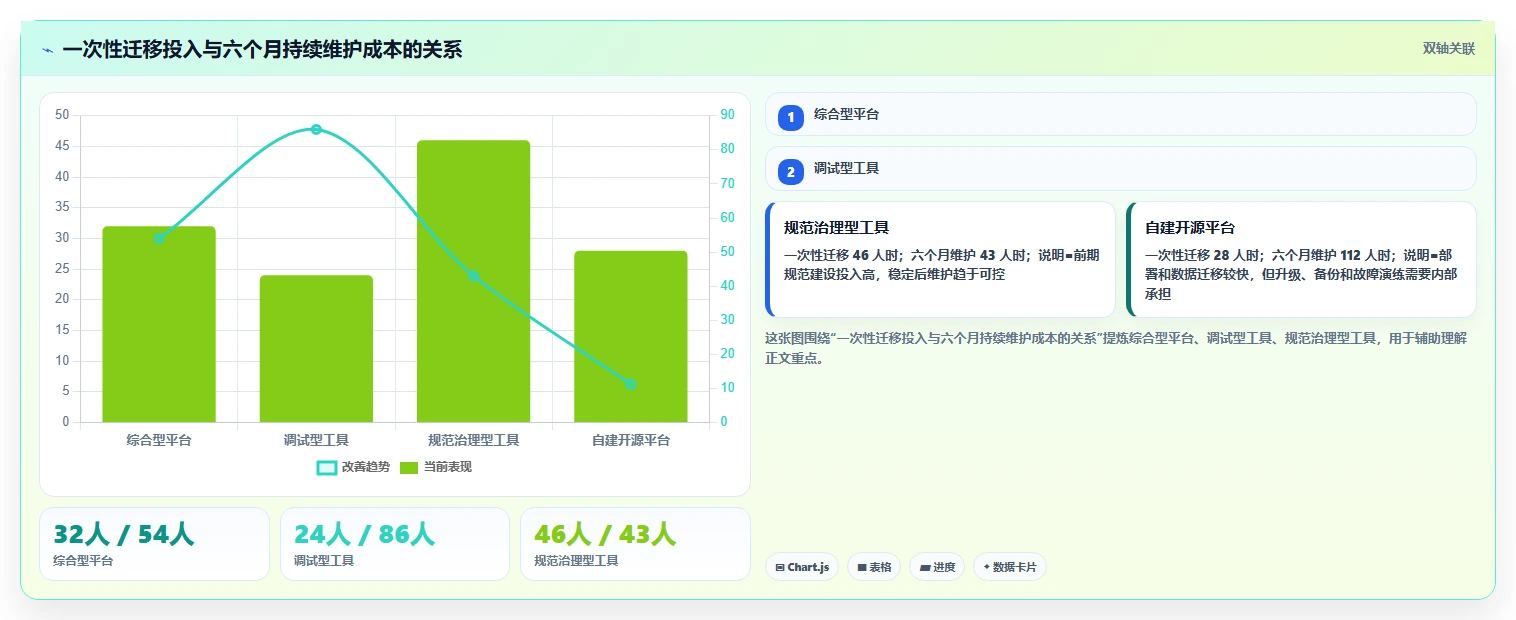Click the 自建开源平台 card description text
Viewport: 1516px width, 620px height.
[x=1301, y=274]
